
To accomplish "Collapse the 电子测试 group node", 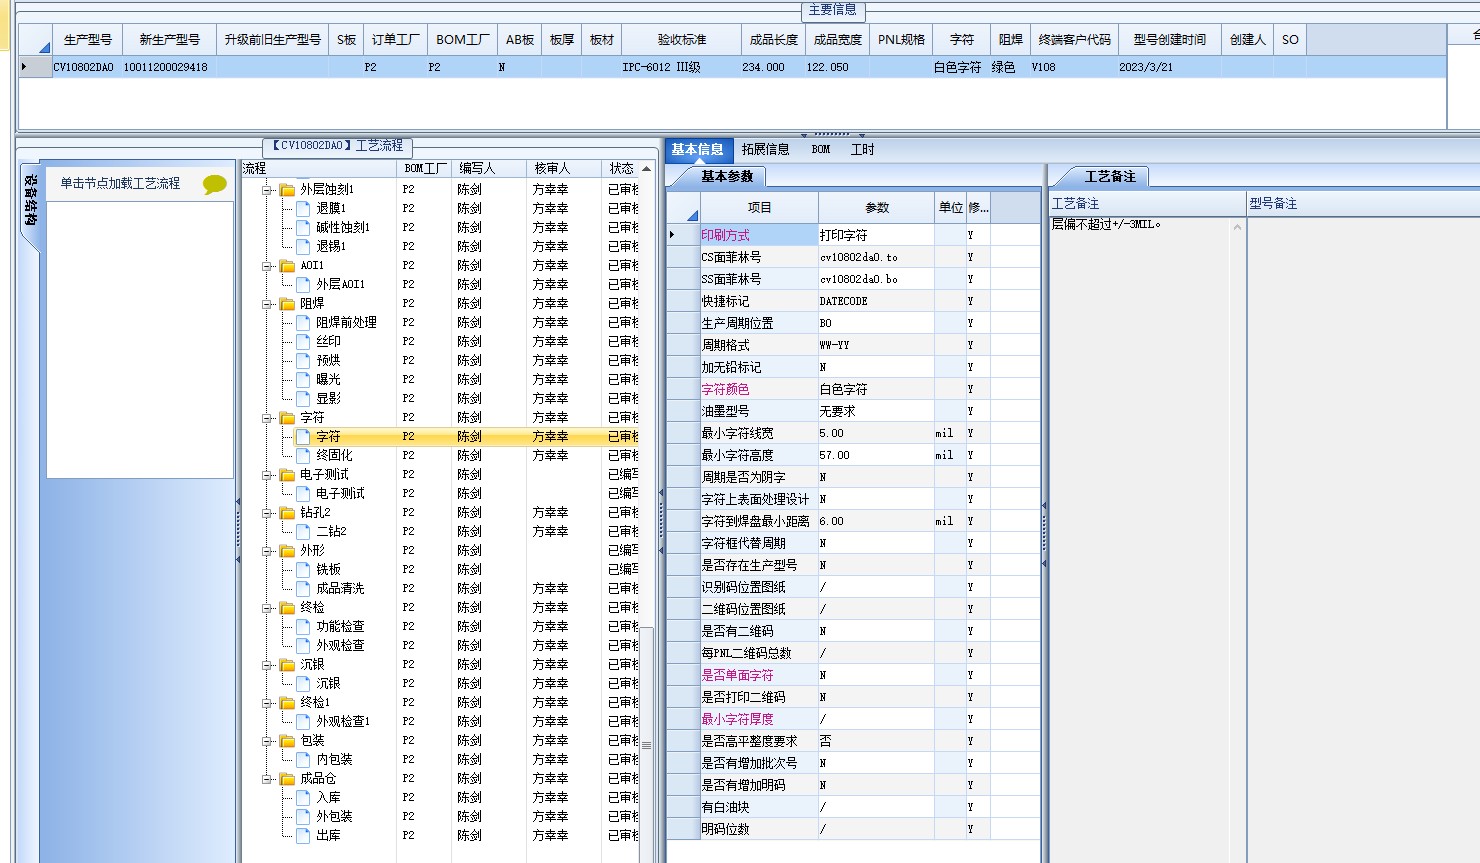I will [267, 474].
